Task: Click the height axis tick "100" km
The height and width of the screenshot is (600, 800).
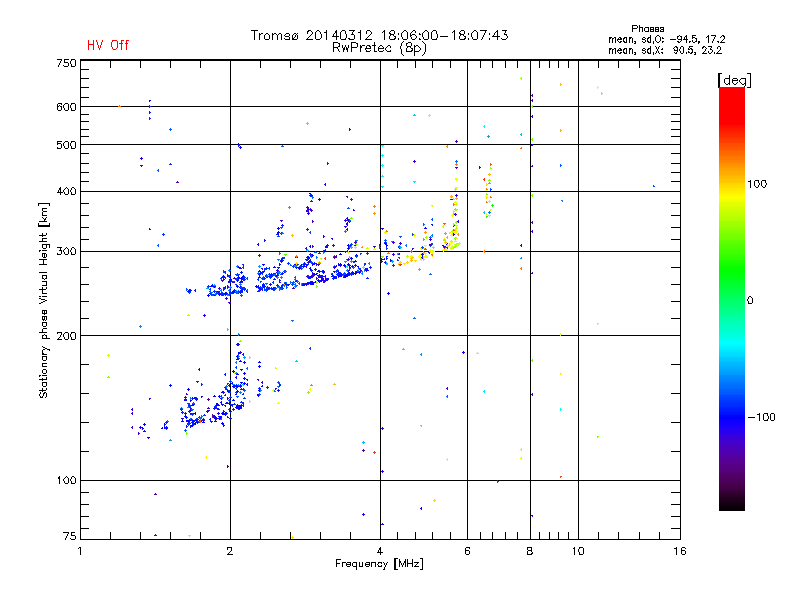Action: 66,481
